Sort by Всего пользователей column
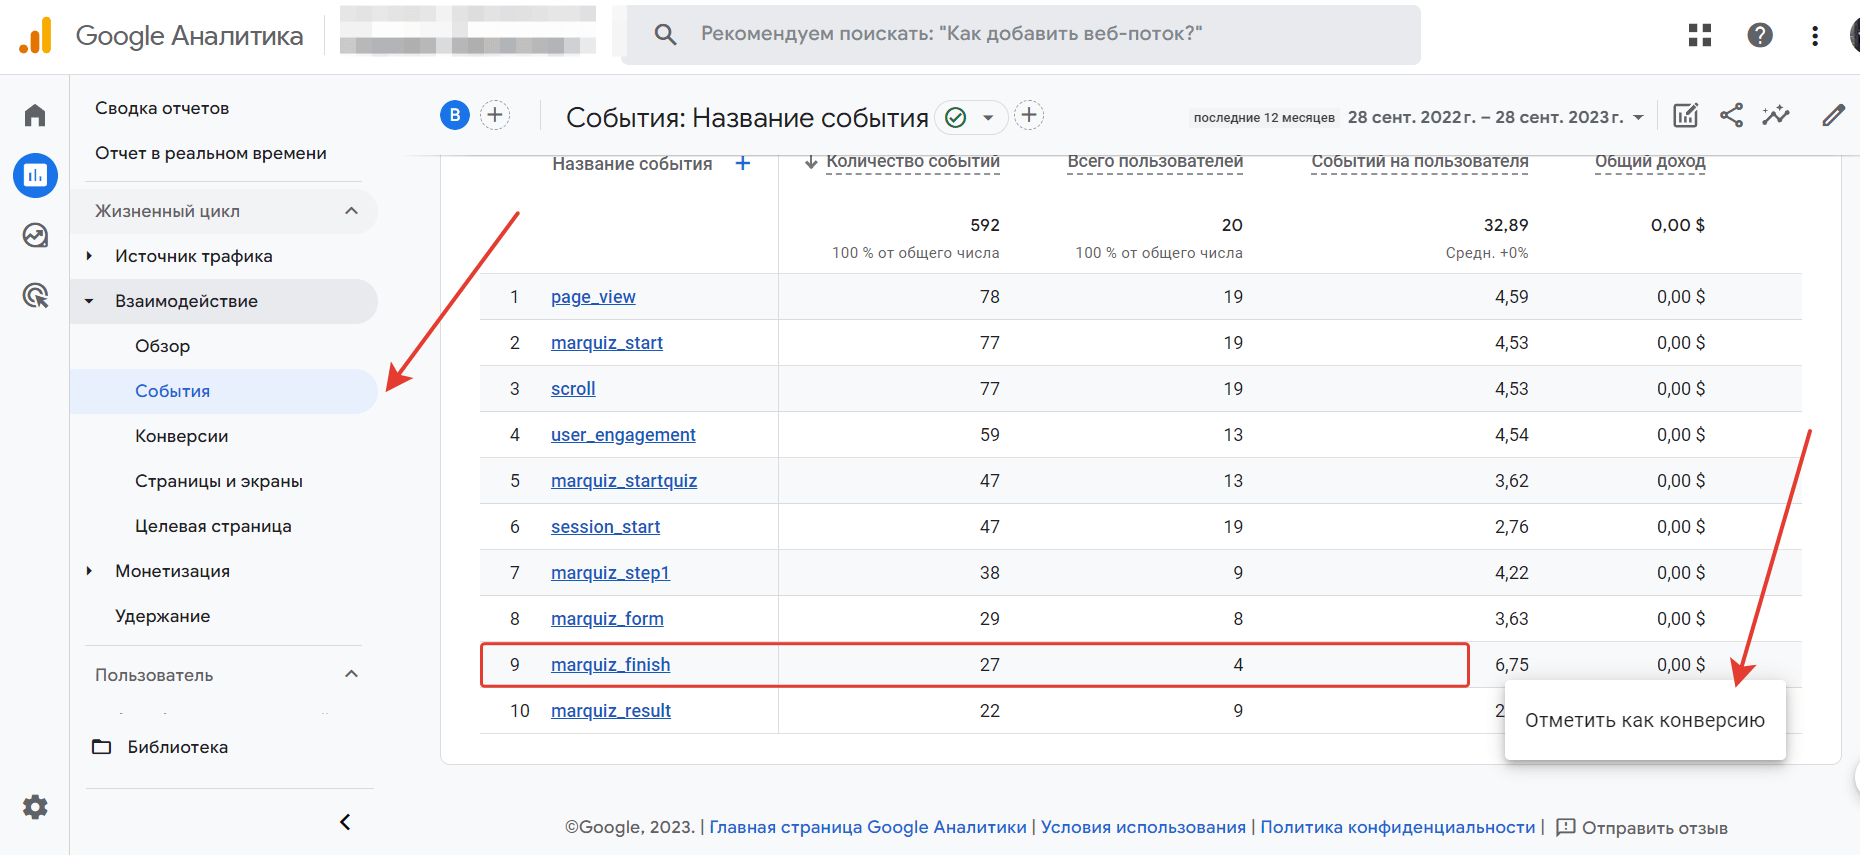The height and width of the screenshot is (855, 1860). (x=1155, y=162)
